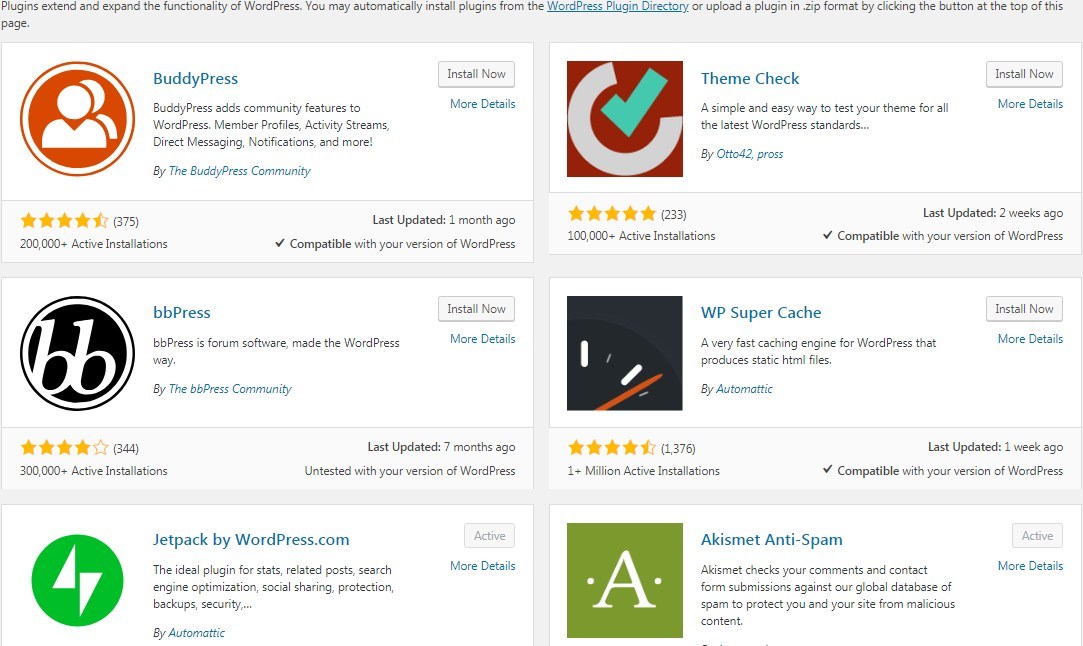Click the Akismet Anti-Spam letter icon

625,580
